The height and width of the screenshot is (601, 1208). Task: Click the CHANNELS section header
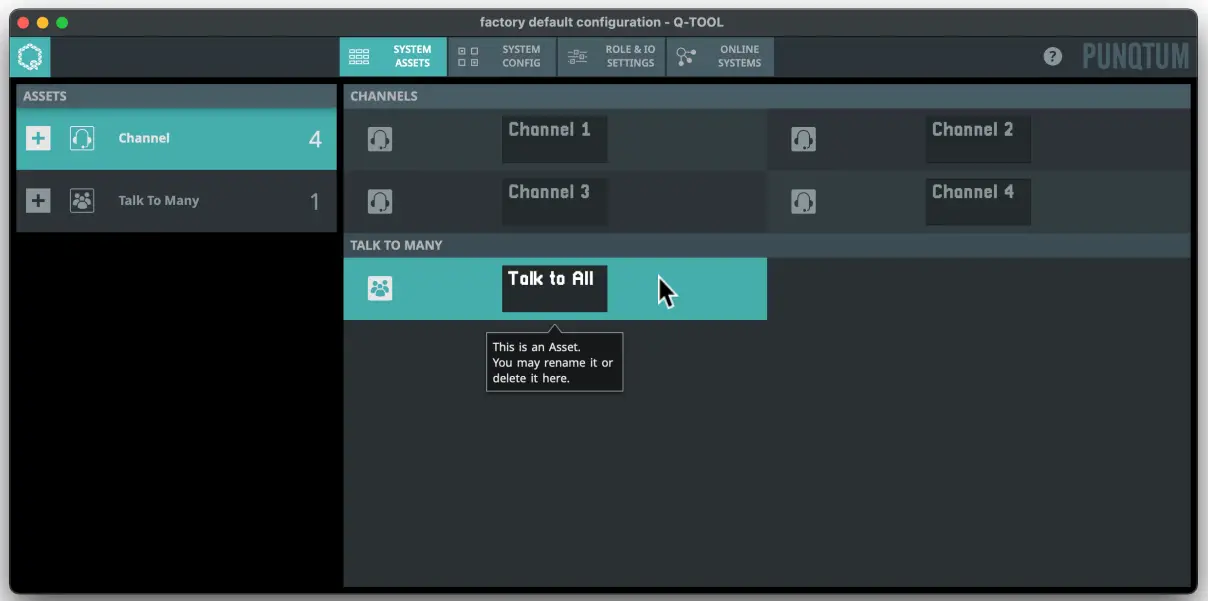click(767, 96)
